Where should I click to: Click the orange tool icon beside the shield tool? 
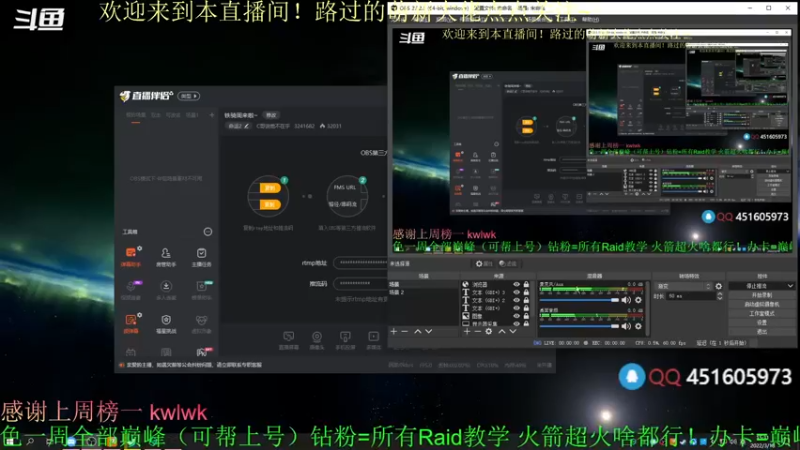pos(131,323)
